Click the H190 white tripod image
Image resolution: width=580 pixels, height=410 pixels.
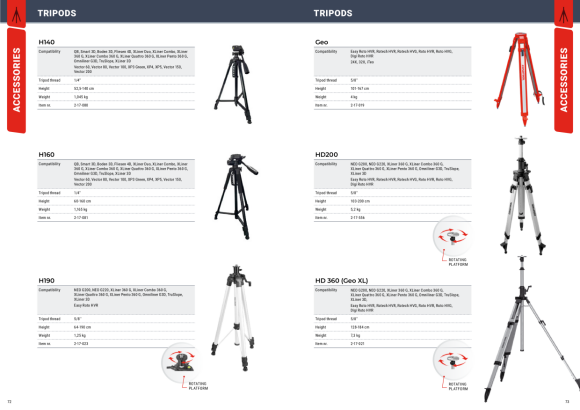coord(233,317)
